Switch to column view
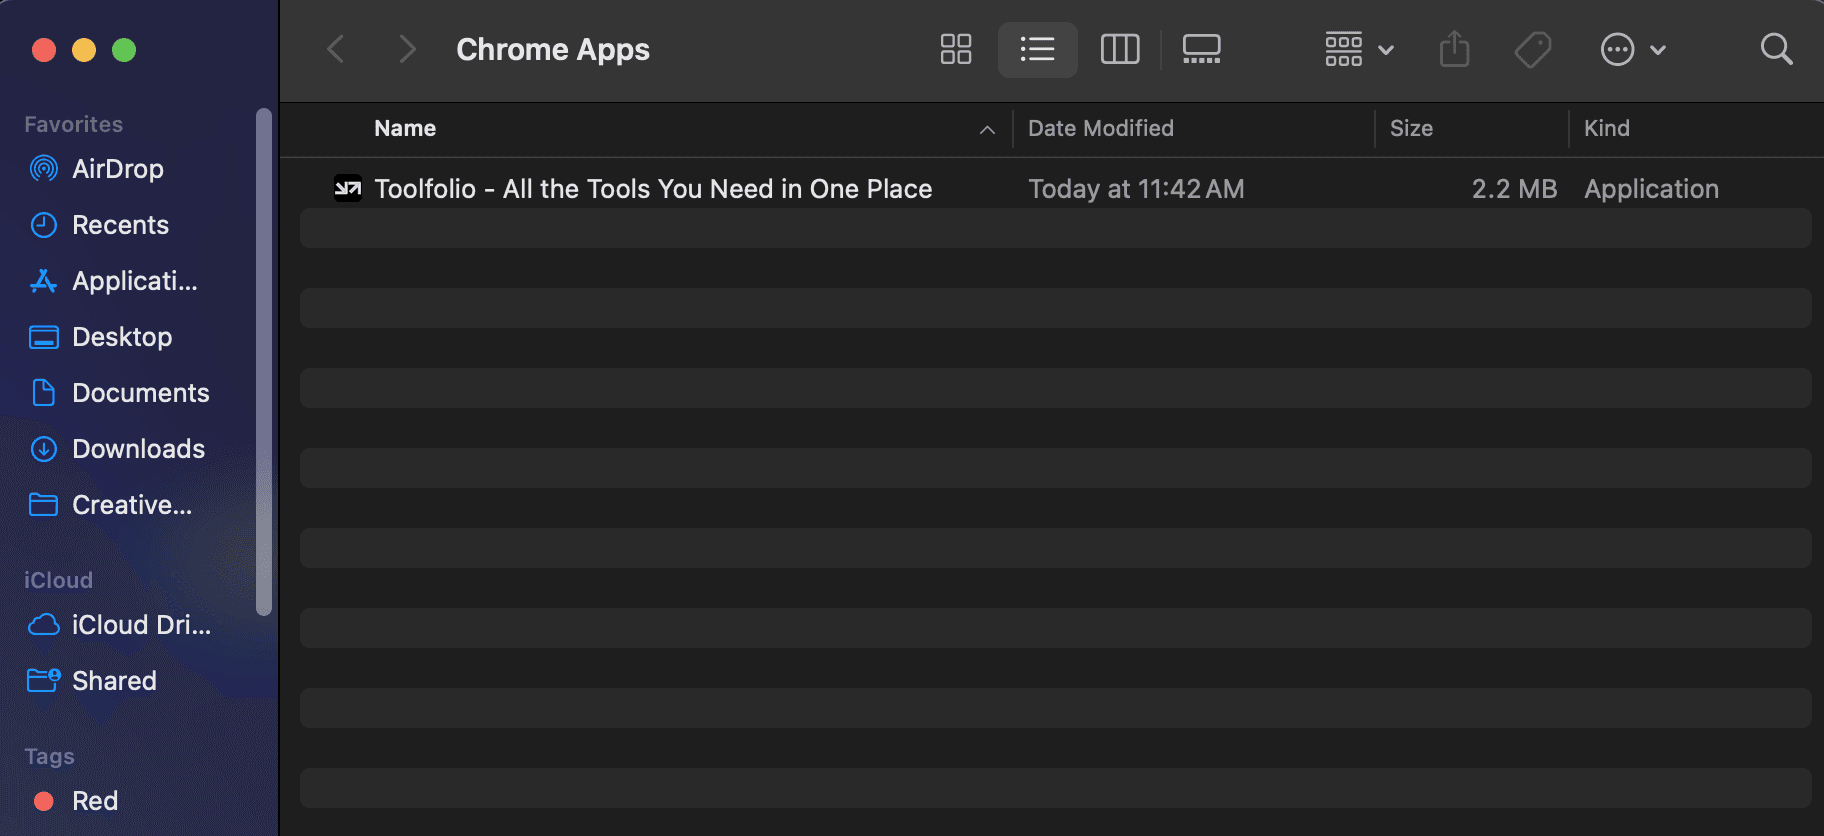 [x=1119, y=49]
